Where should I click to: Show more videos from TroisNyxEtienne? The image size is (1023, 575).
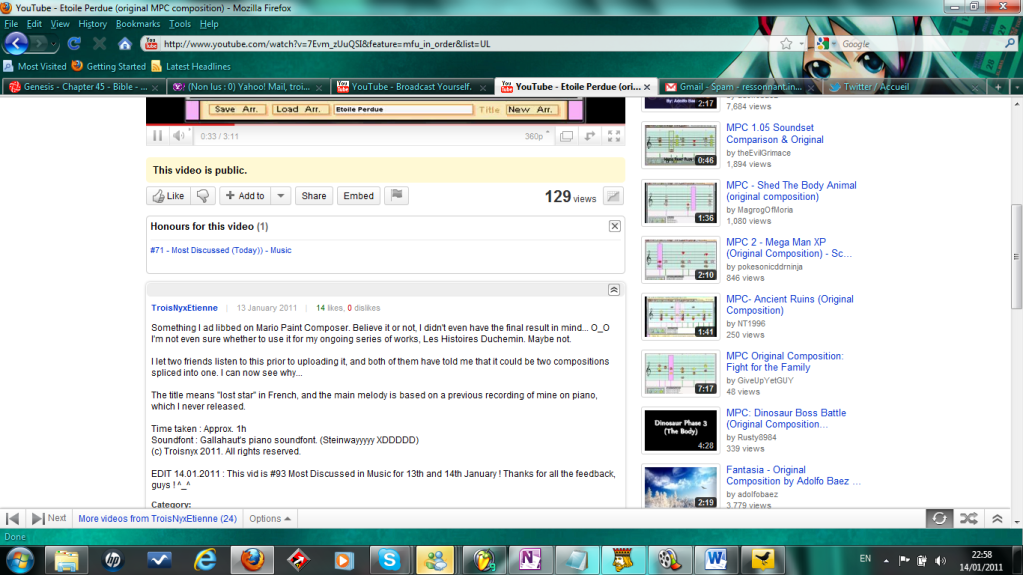click(x=157, y=518)
